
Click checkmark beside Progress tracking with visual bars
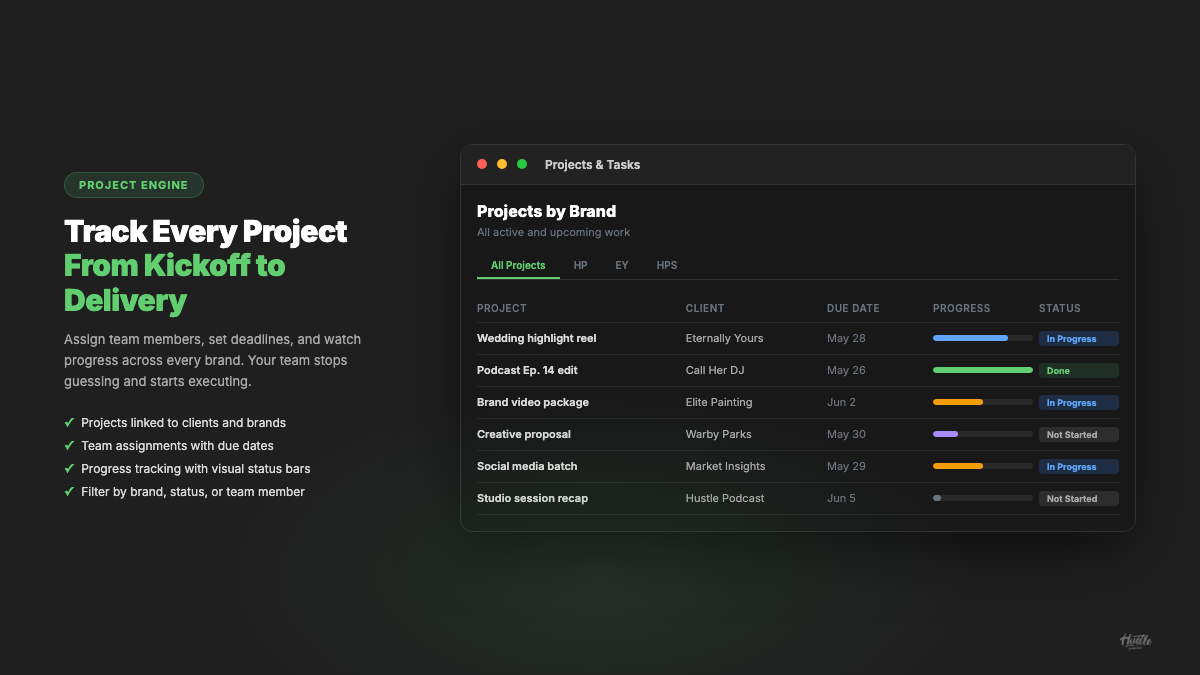click(69, 468)
